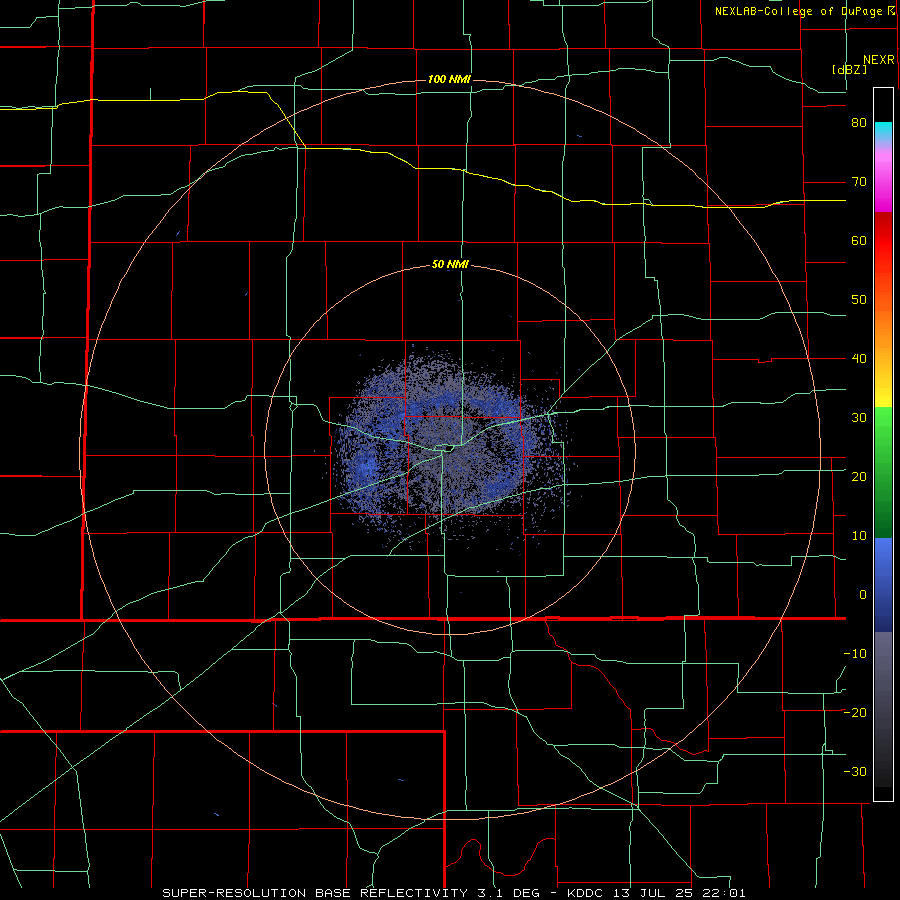Click the "13 JUL 25 22:01" timestamp
The height and width of the screenshot is (900, 900).
point(678,893)
